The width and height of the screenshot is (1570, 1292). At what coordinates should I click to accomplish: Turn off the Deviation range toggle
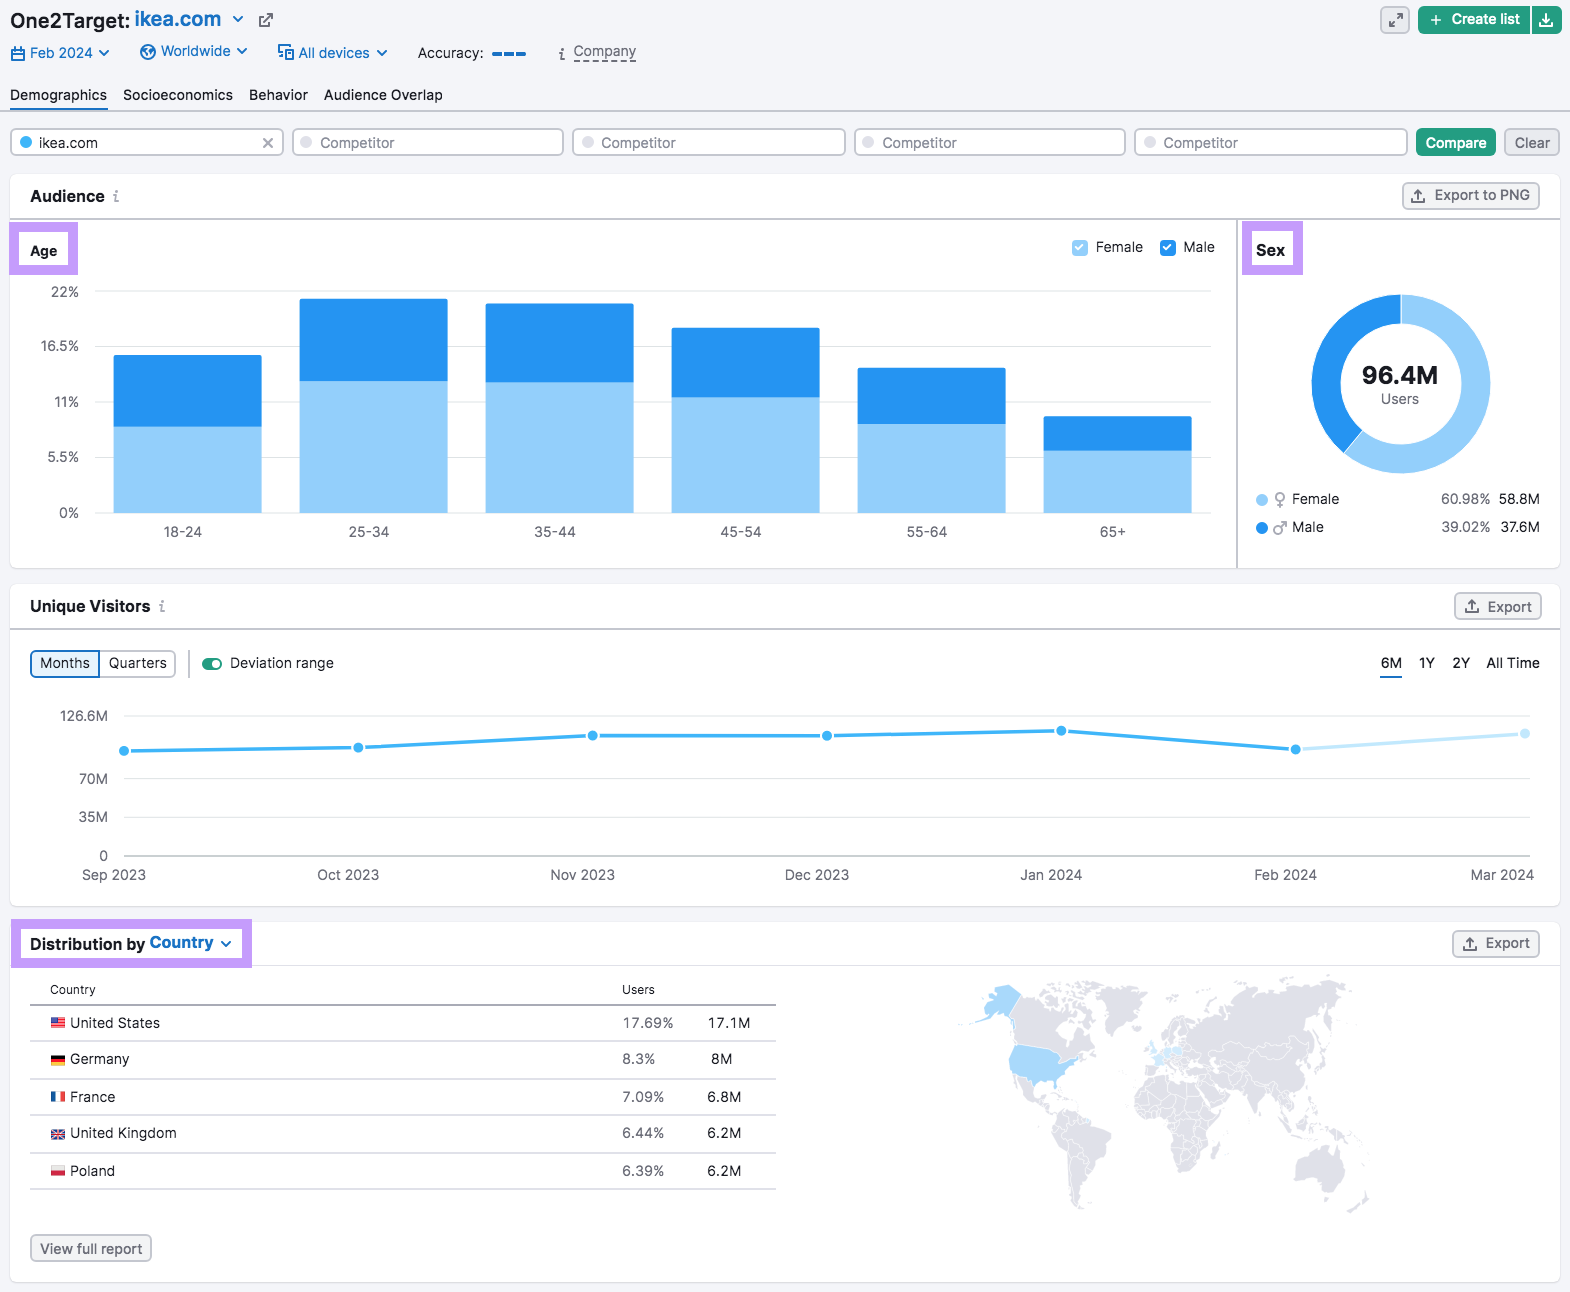[x=212, y=664]
